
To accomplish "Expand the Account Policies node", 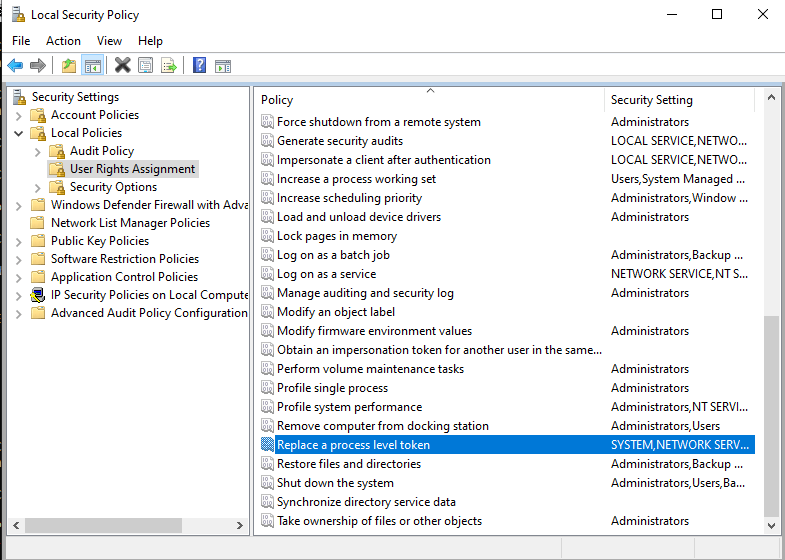I will [20, 115].
